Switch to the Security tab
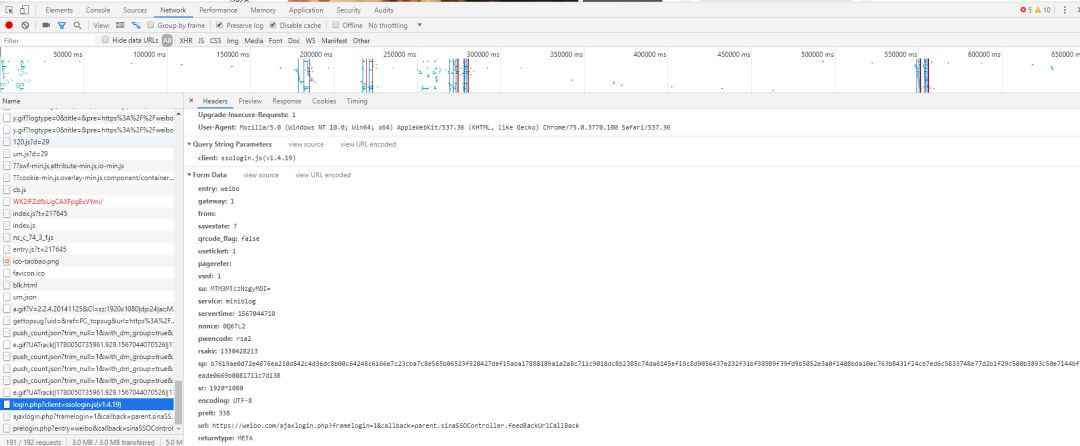Viewport: 1080px width, 446px height. [x=349, y=10]
